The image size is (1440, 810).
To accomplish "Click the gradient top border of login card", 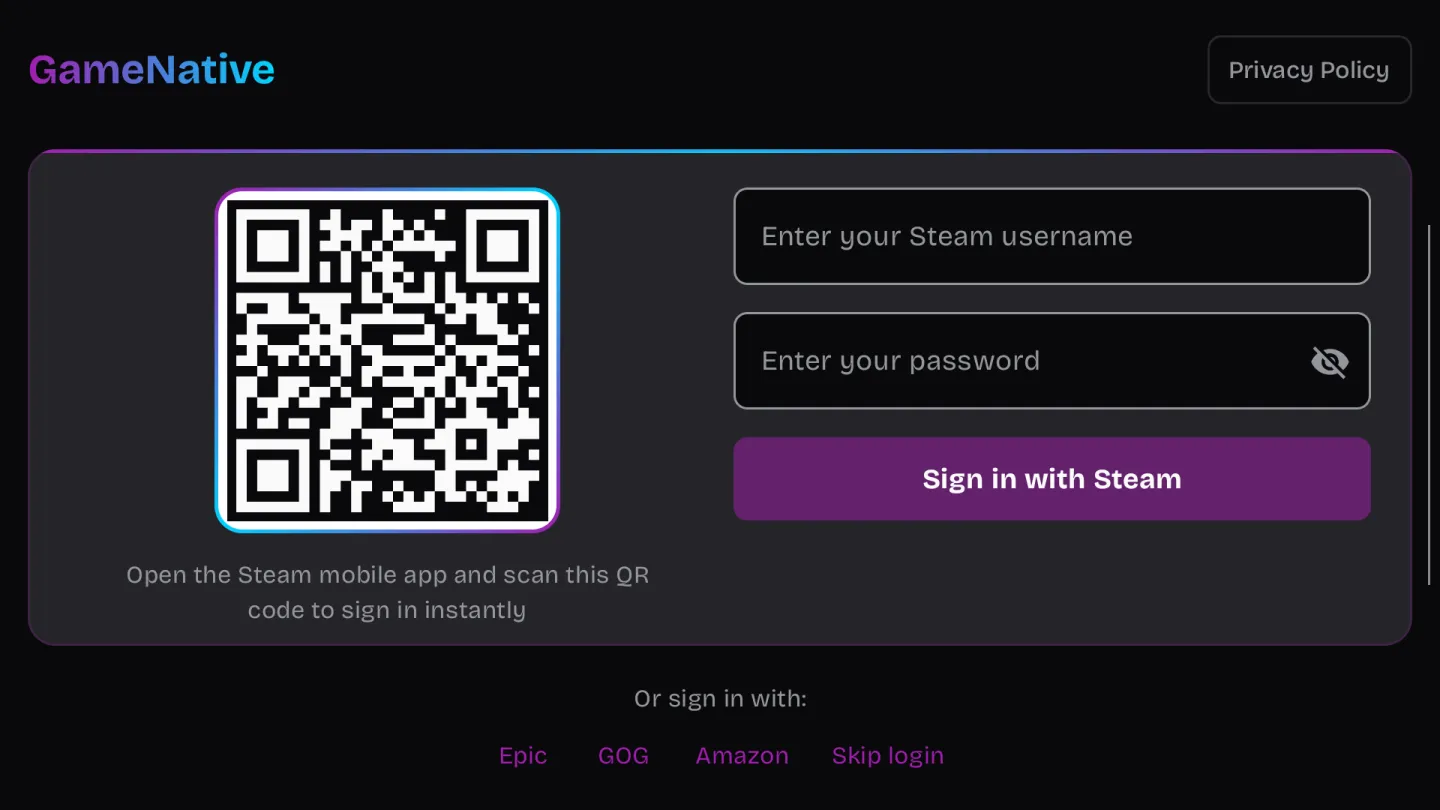I will (720, 152).
